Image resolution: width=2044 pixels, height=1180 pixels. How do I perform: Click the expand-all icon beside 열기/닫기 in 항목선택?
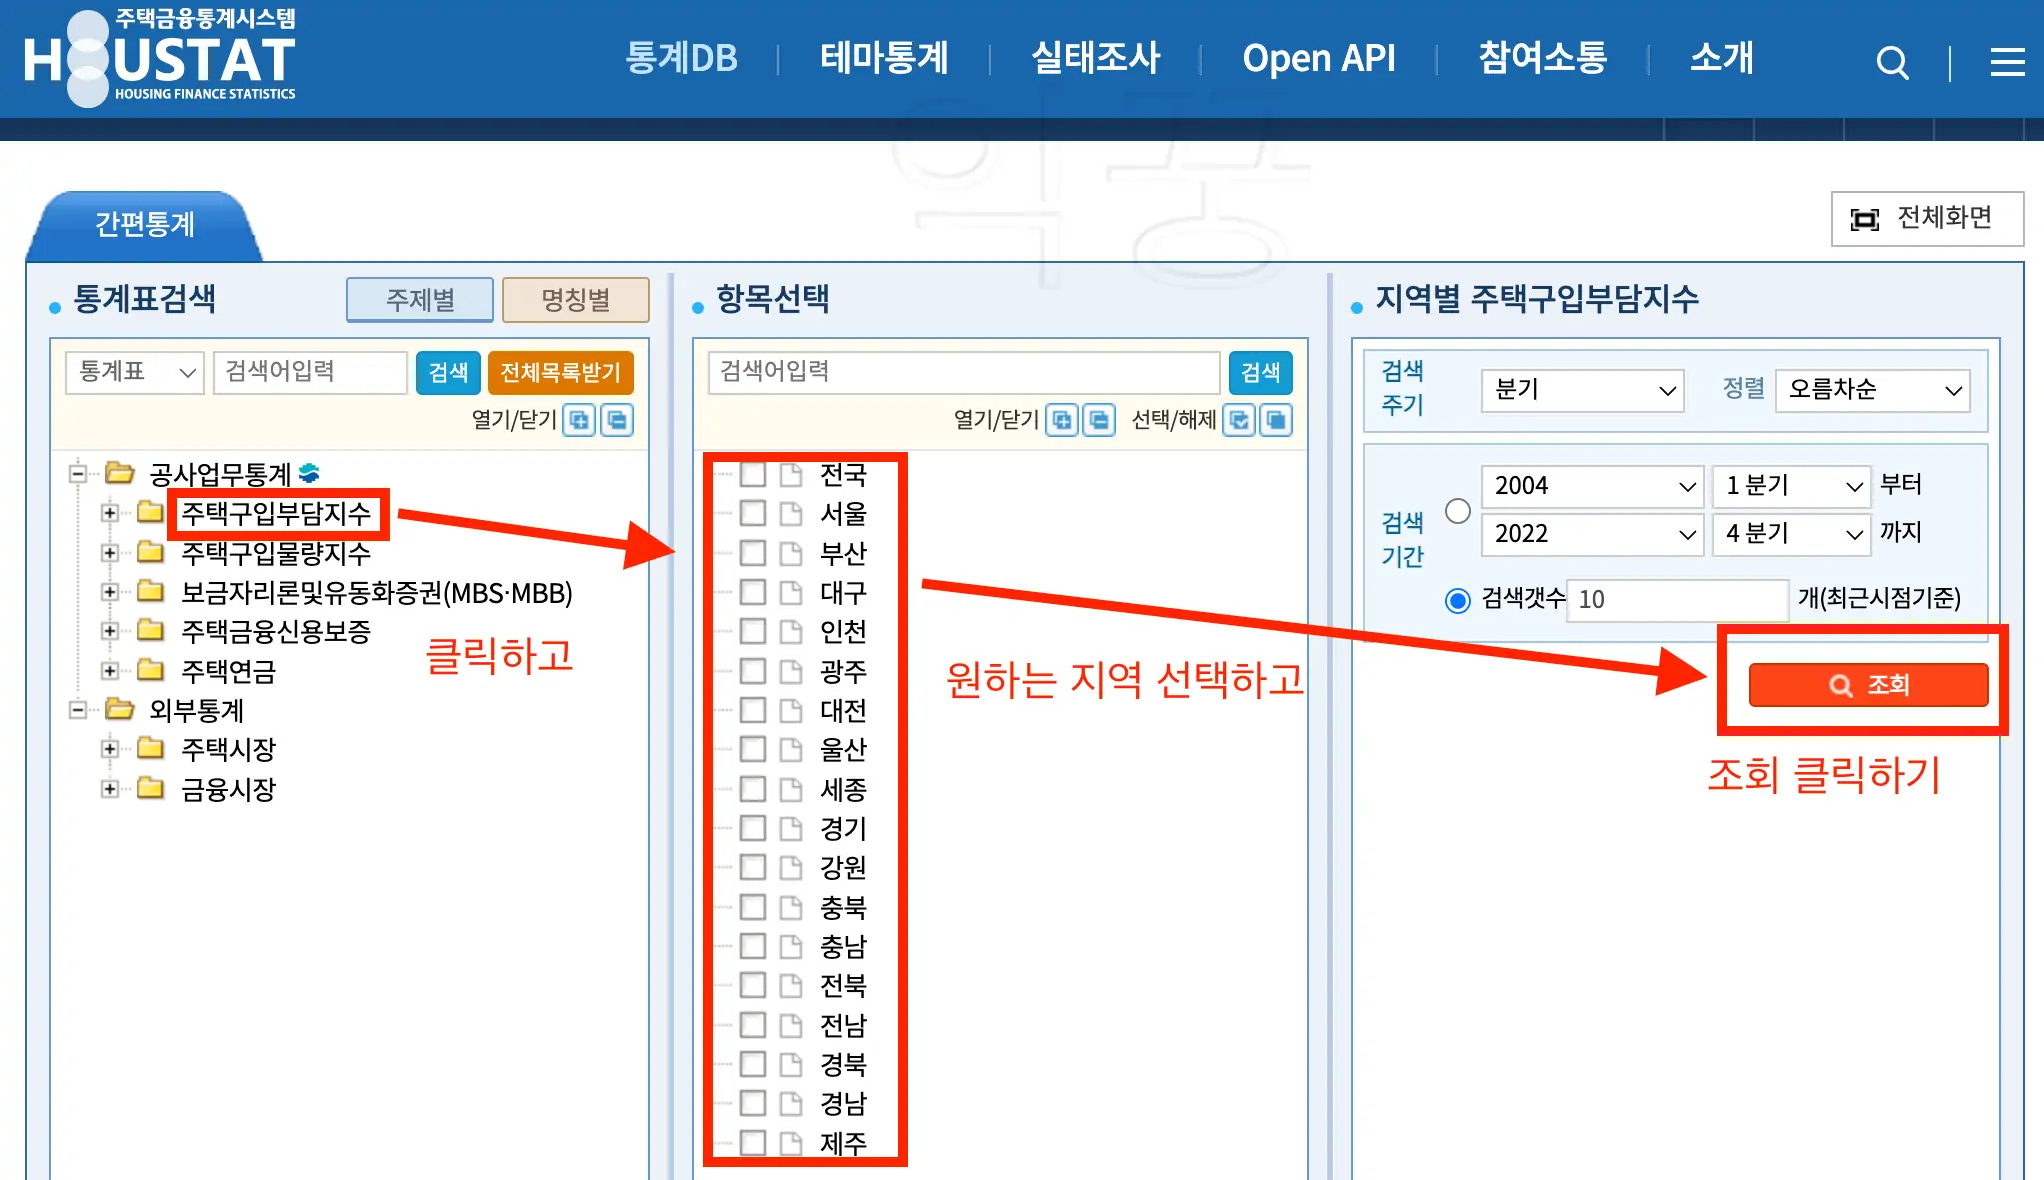point(1061,420)
